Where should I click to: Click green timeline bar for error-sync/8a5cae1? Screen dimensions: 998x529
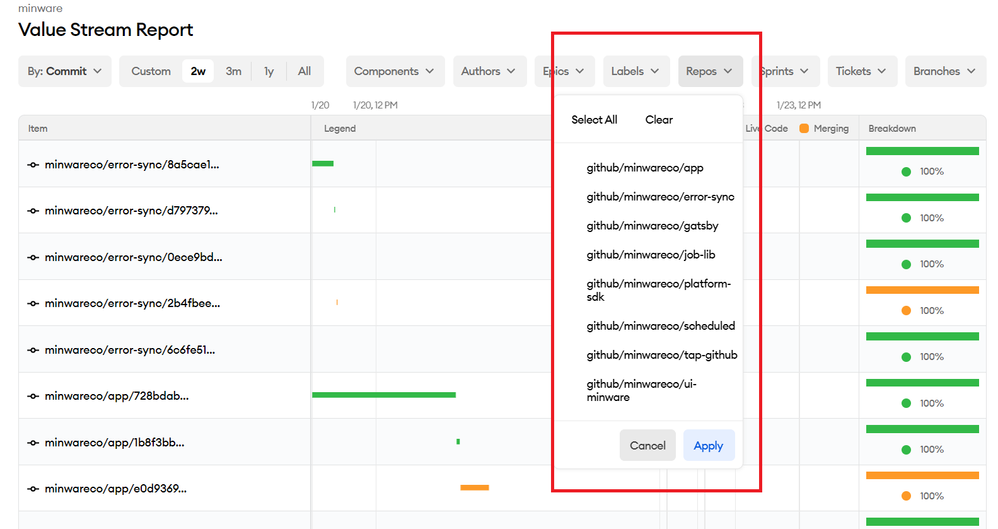(323, 164)
